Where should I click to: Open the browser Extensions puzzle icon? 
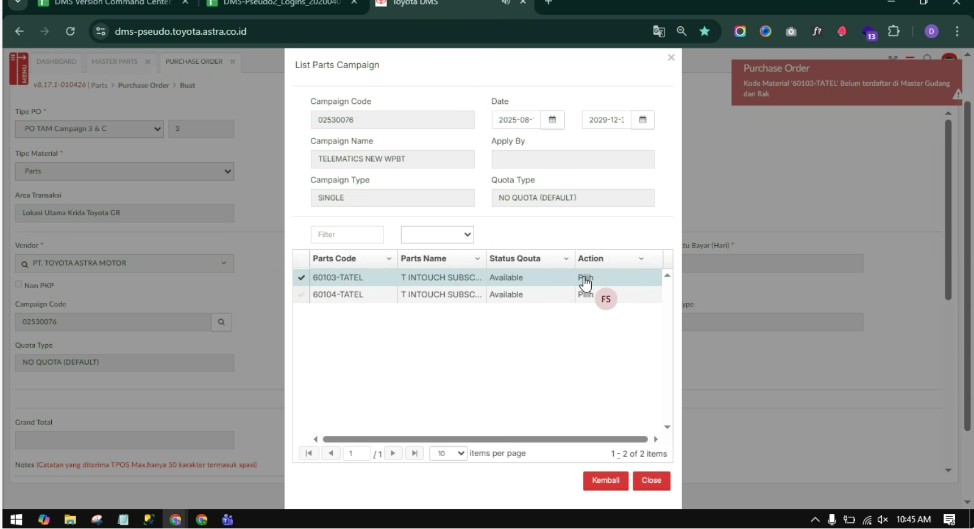[894, 31]
